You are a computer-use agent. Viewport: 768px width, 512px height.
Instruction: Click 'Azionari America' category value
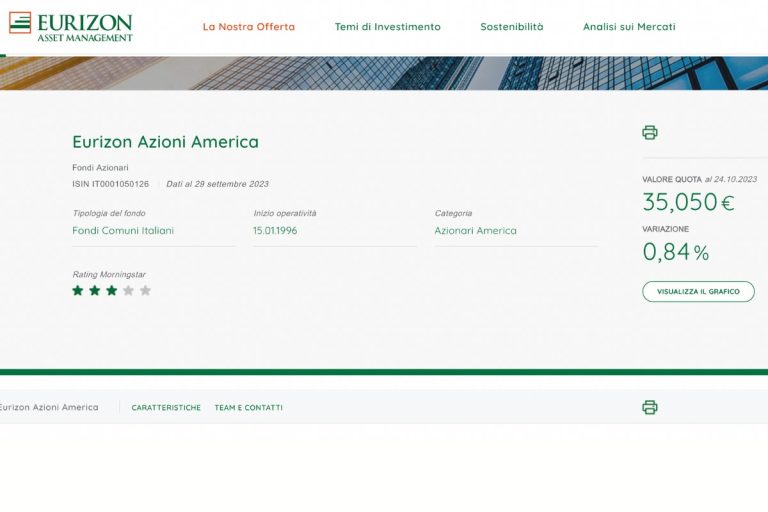click(476, 230)
